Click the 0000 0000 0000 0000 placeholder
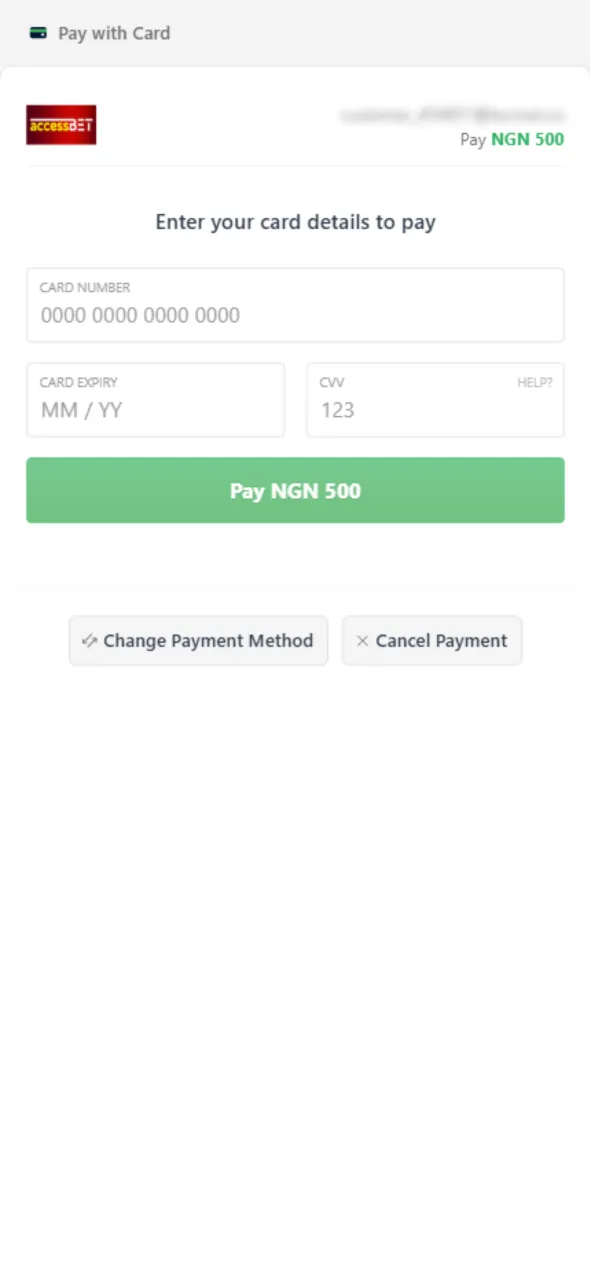The image size is (590, 1280). (140, 315)
